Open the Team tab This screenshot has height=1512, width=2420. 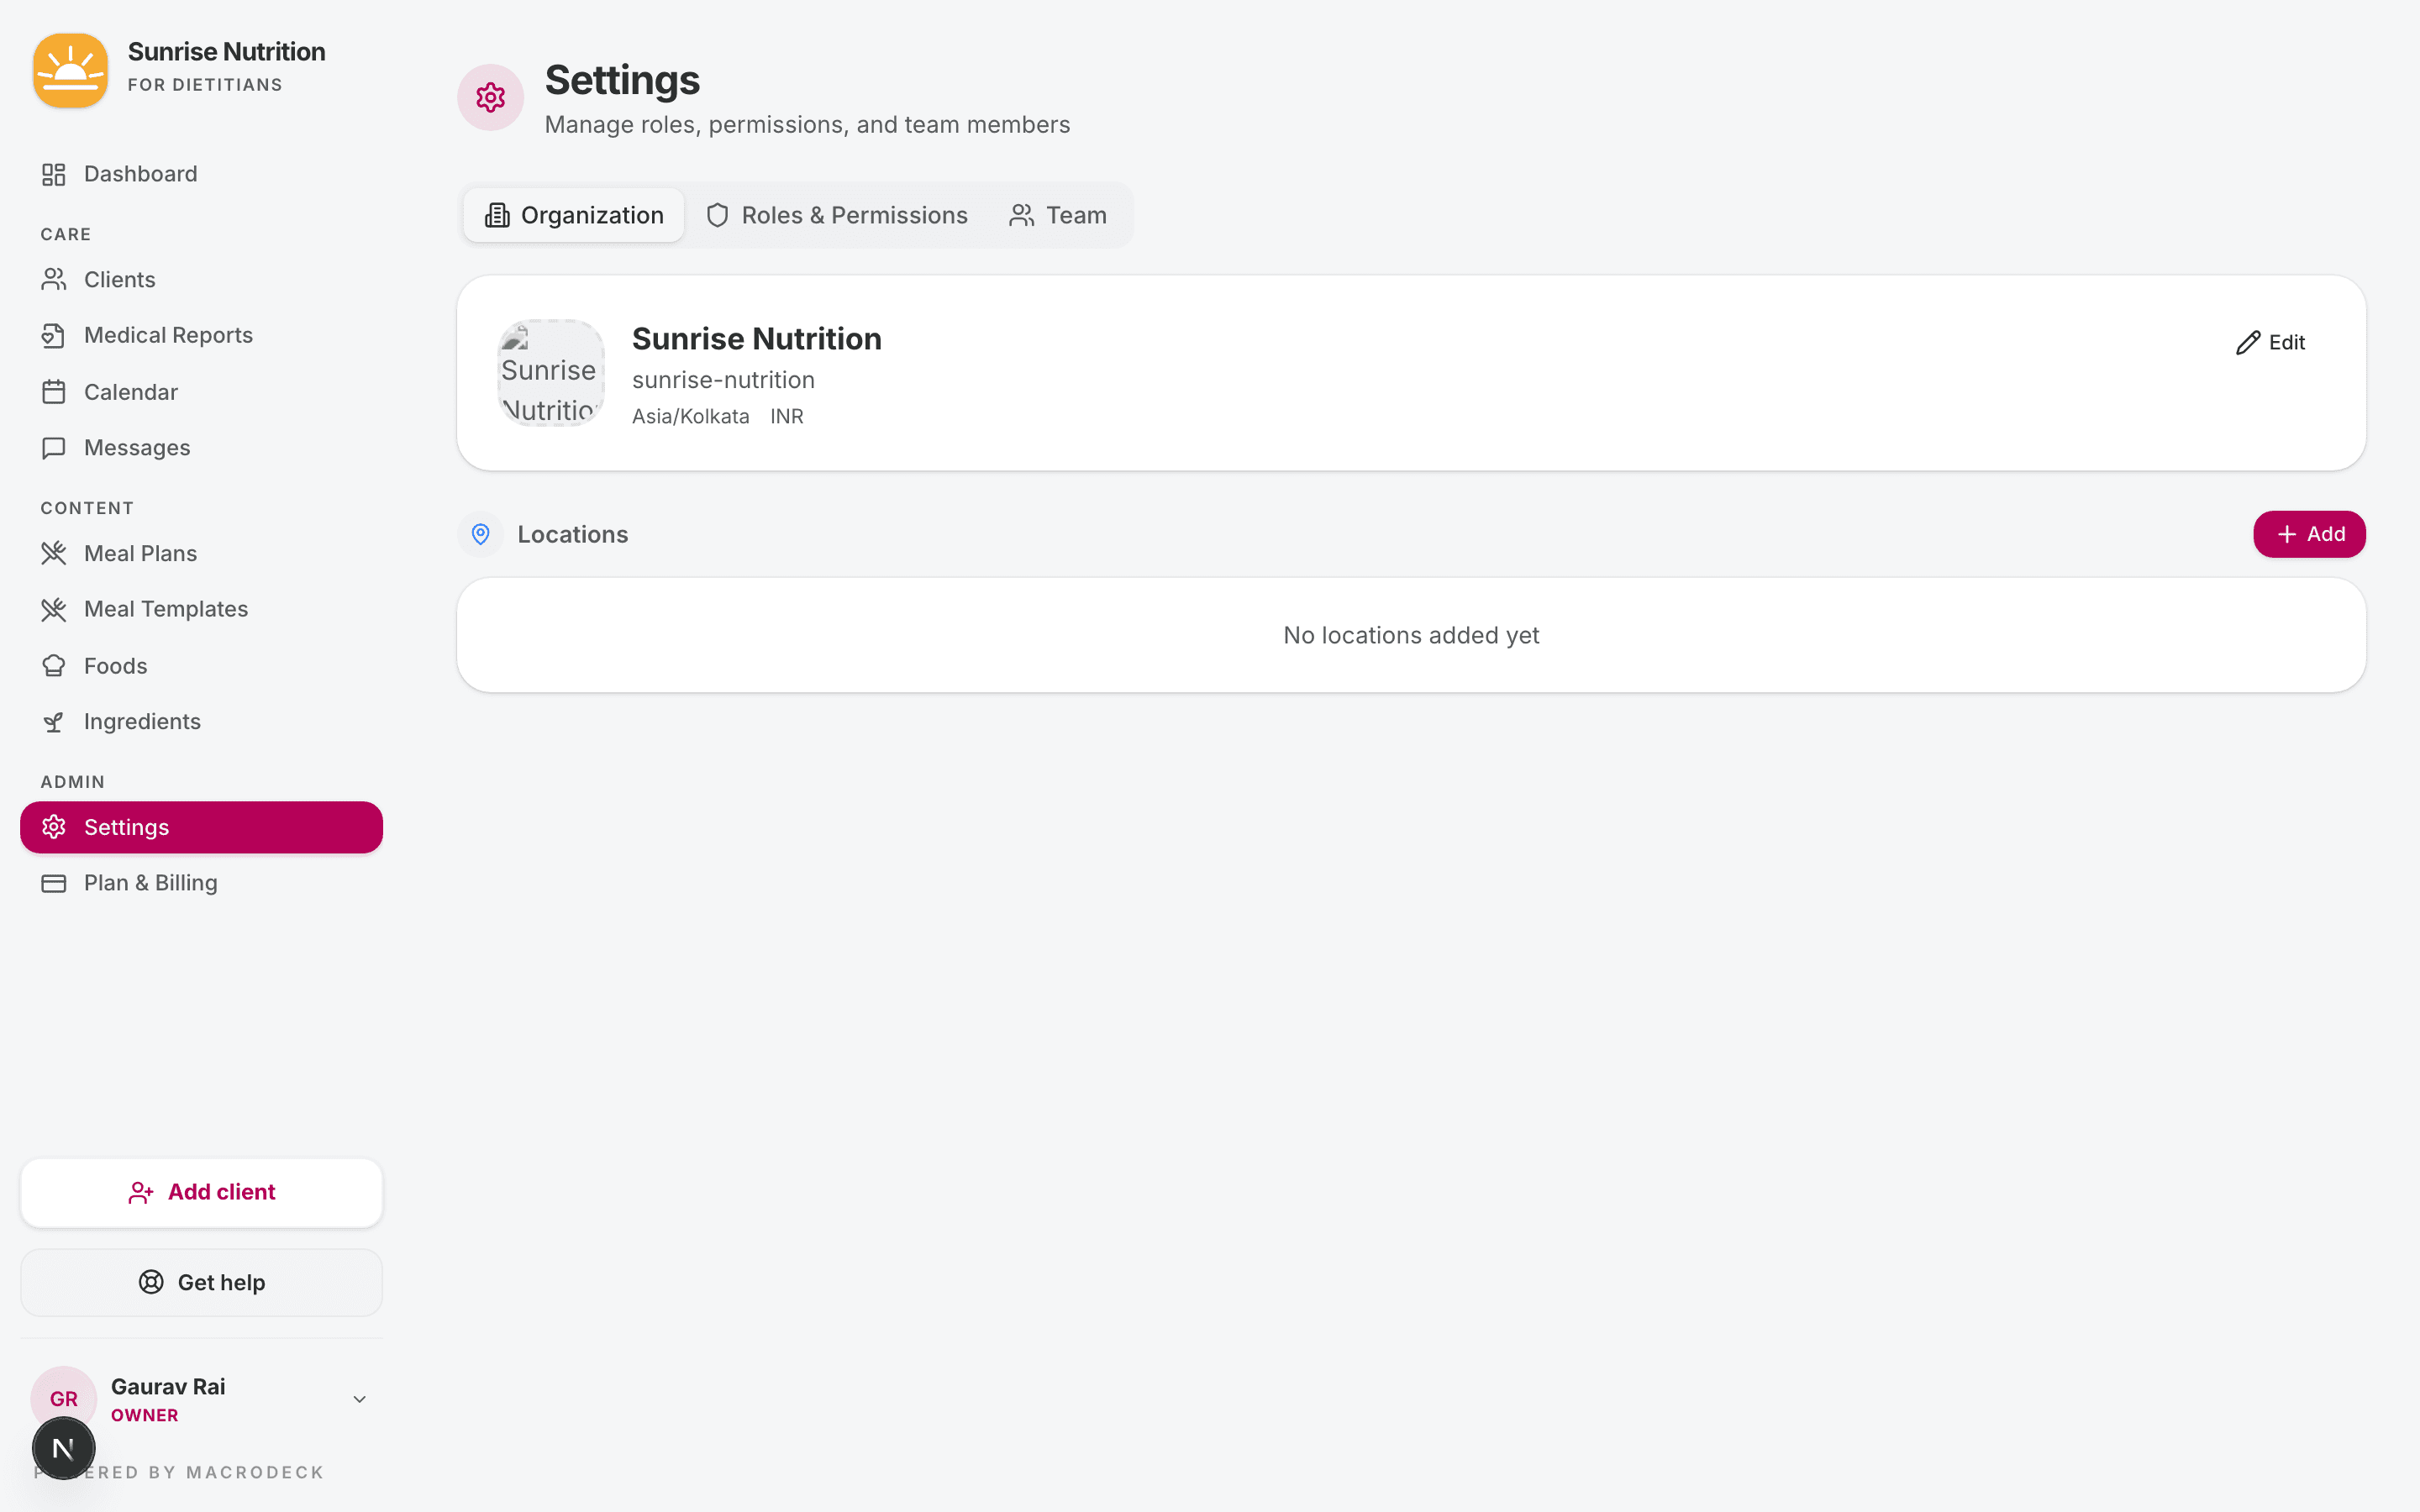pyautogui.click(x=1058, y=215)
